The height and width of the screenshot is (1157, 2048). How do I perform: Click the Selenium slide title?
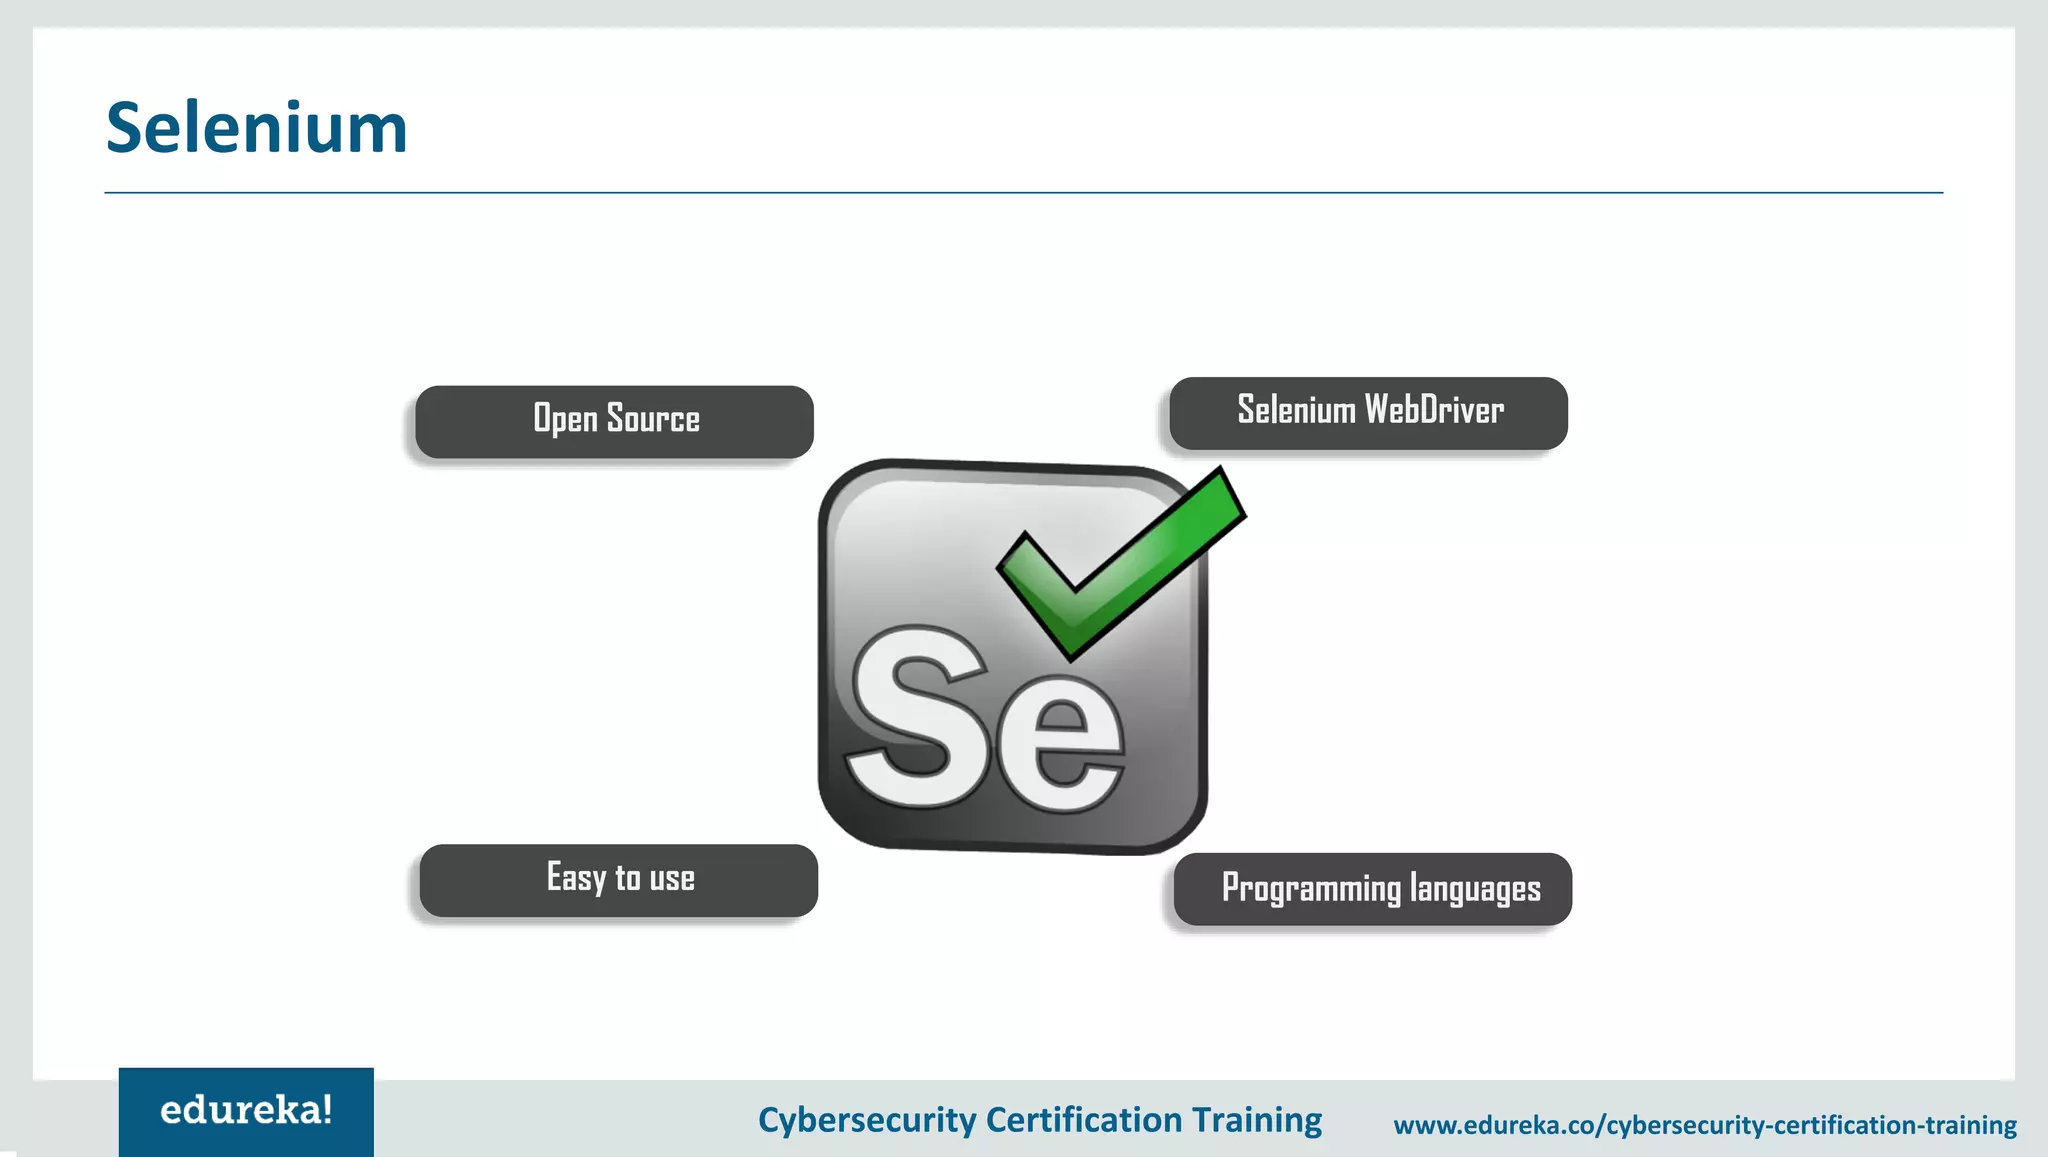[x=257, y=128]
